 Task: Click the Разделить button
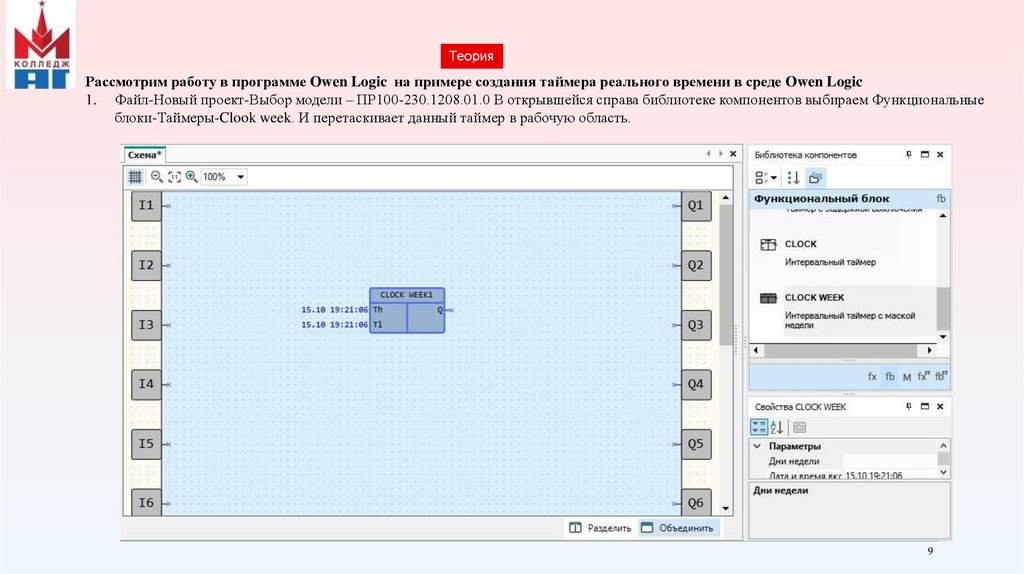click(x=600, y=528)
